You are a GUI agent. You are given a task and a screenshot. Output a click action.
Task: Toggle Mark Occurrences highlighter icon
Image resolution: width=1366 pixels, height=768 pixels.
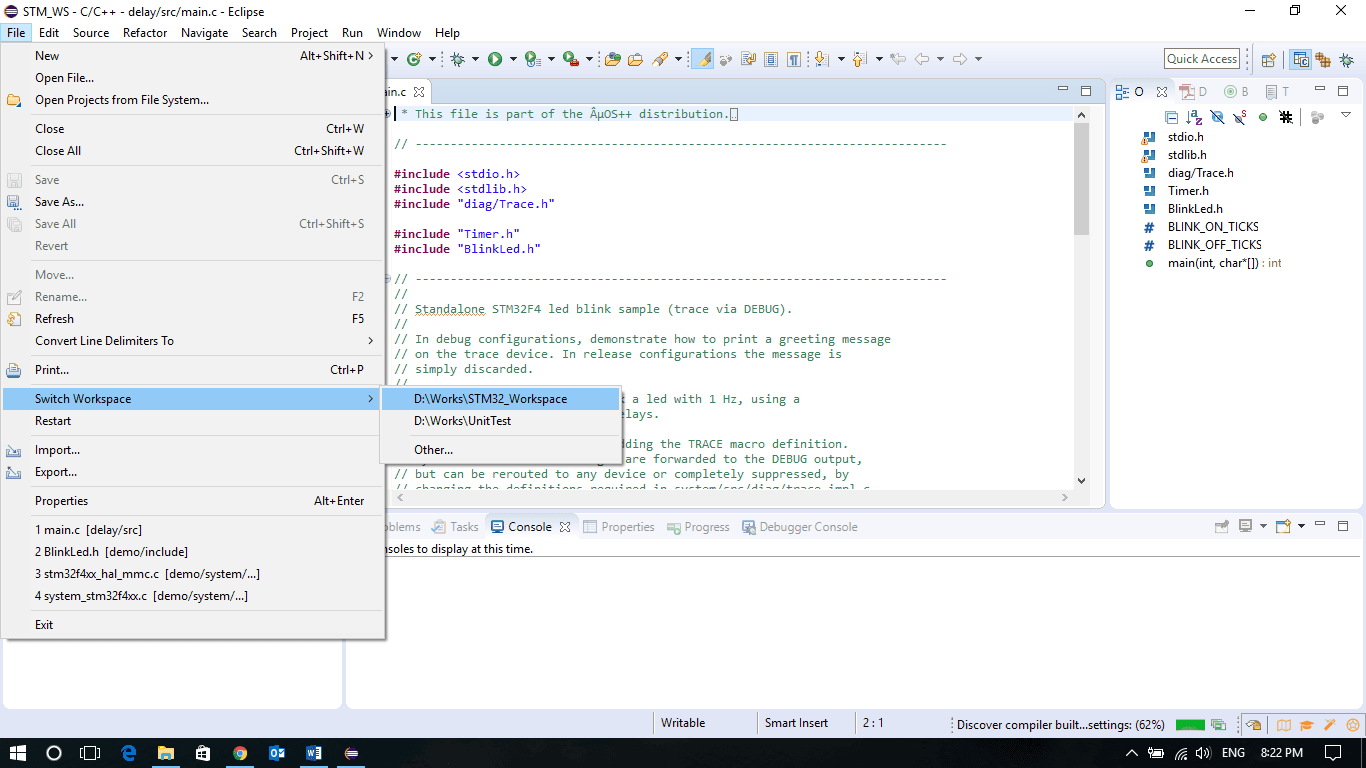703,59
